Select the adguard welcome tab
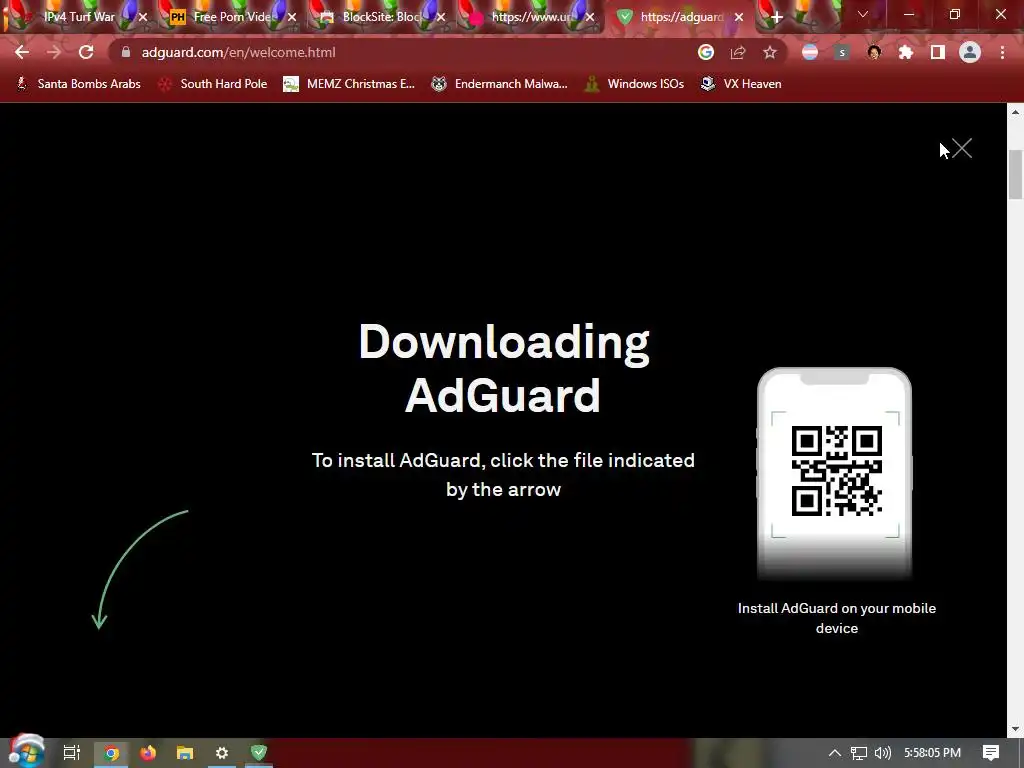The width and height of the screenshot is (1024, 768). click(x=679, y=17)
